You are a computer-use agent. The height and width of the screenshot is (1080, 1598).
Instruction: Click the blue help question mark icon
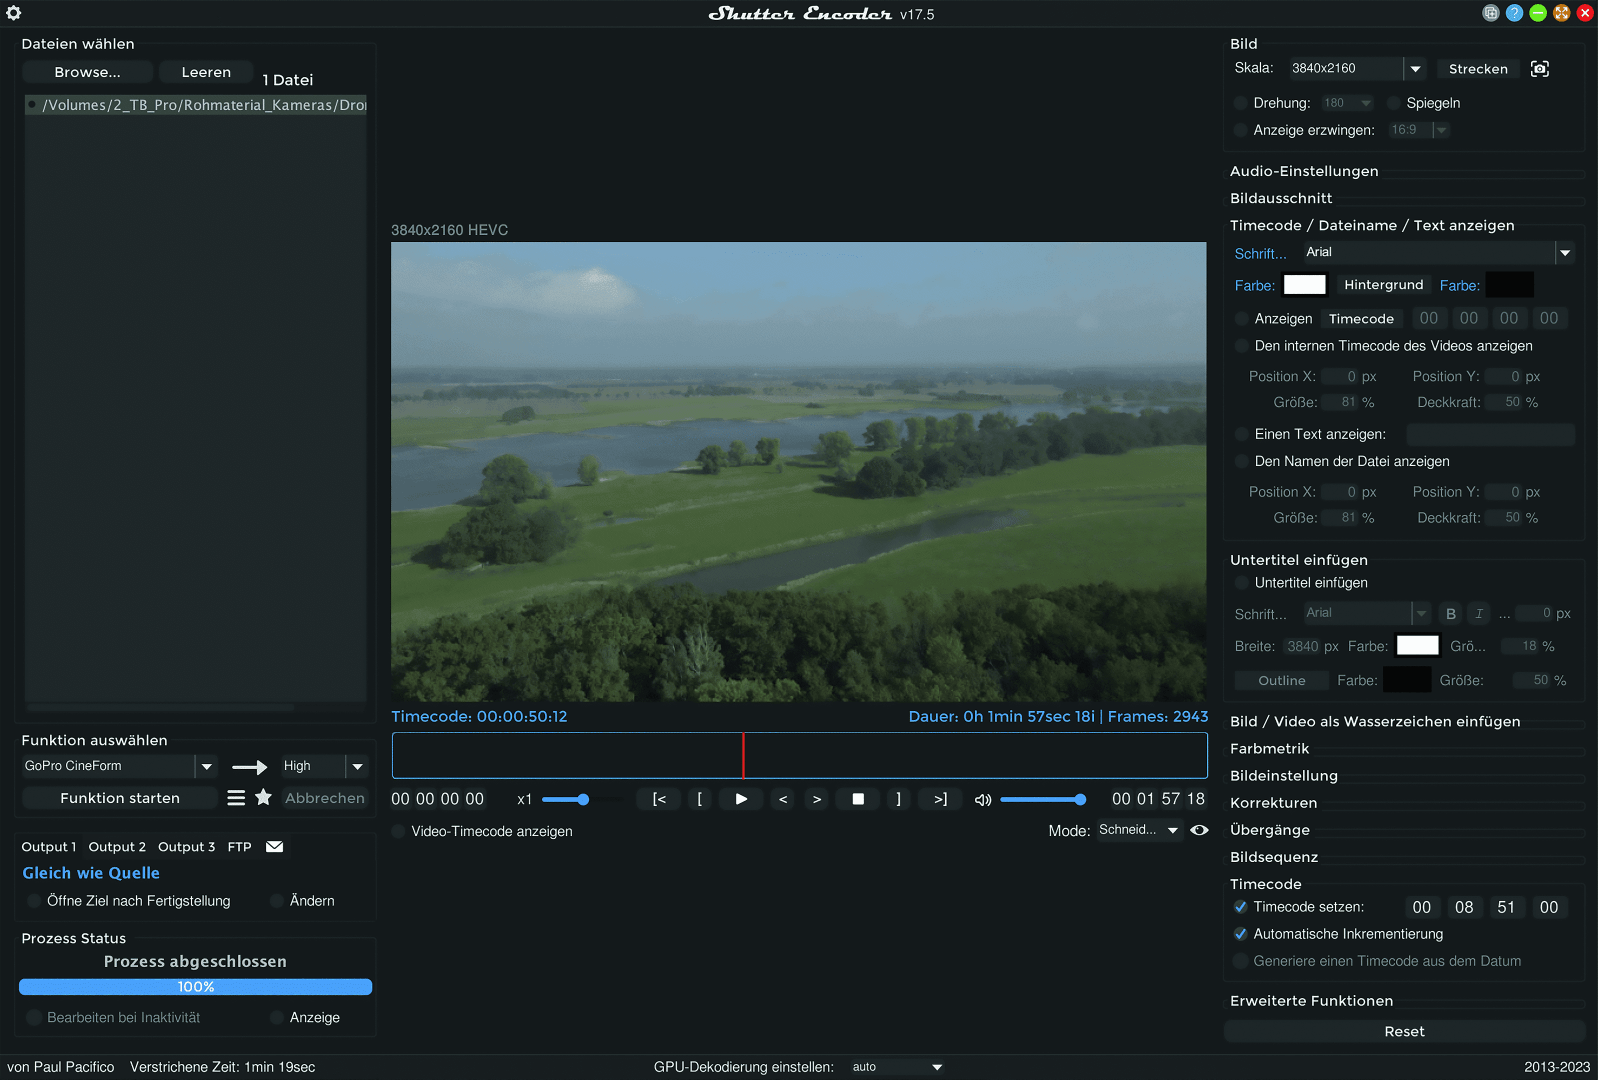click(1514, 13)
